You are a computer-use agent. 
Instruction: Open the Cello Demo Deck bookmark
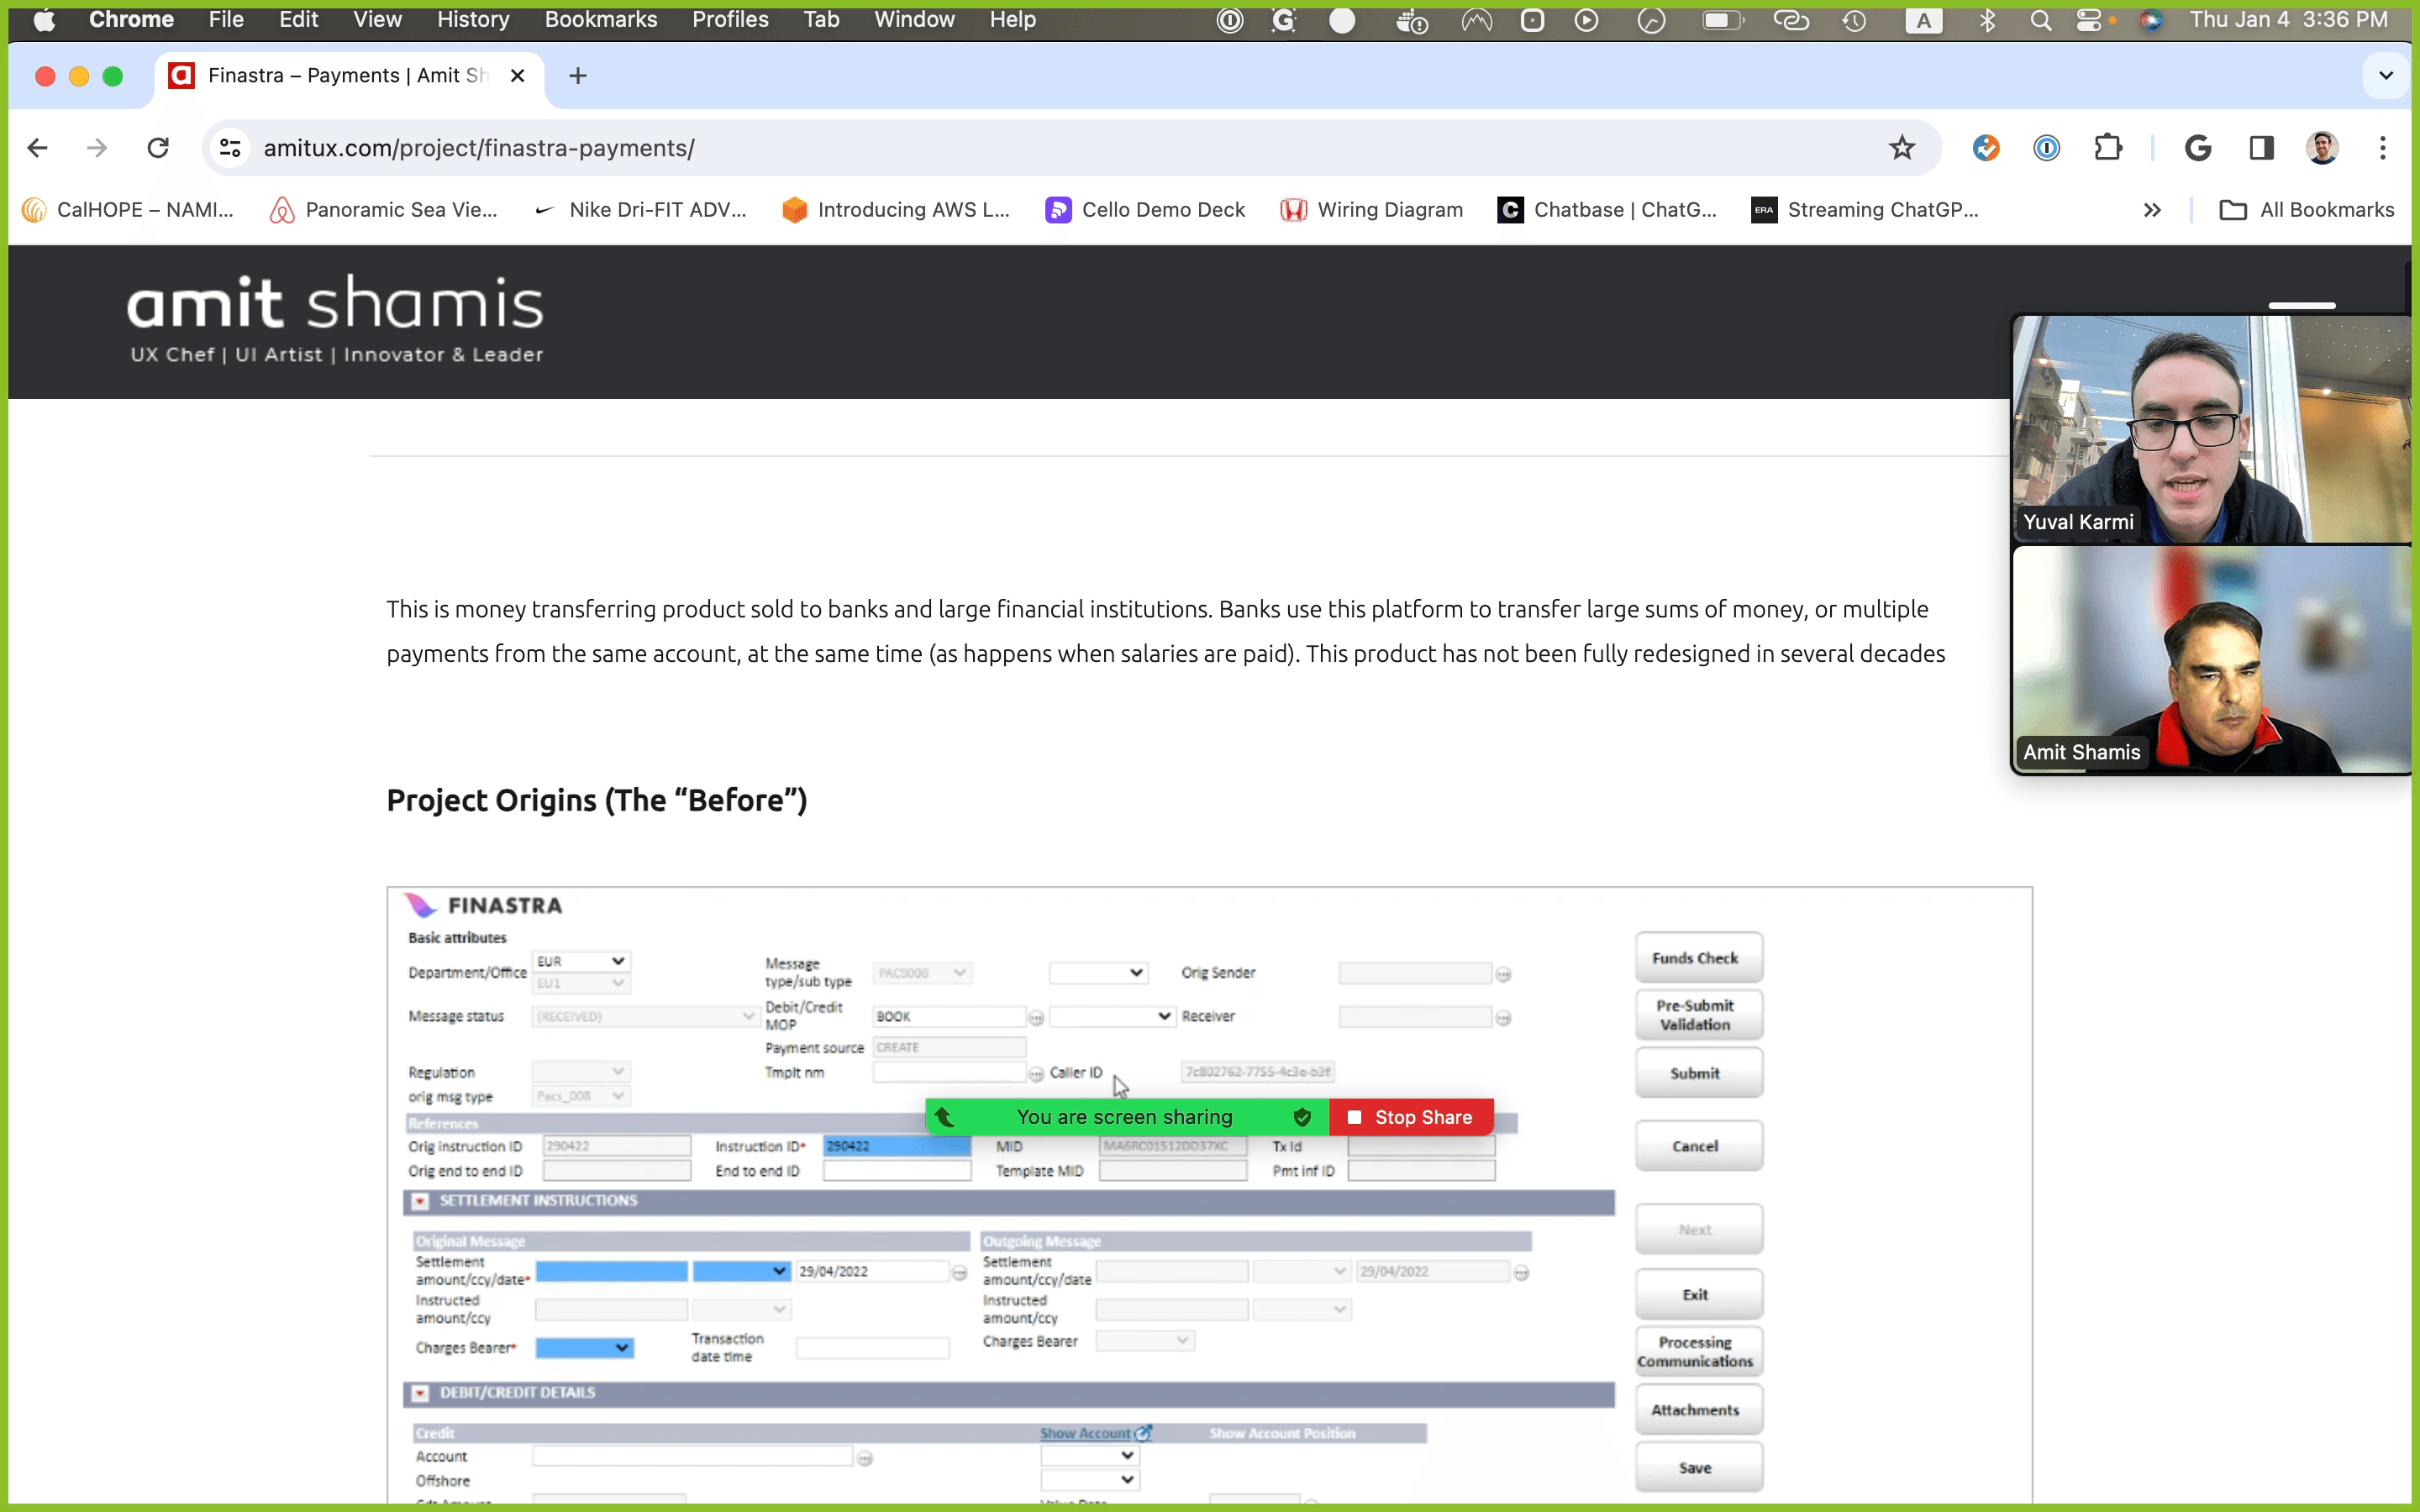tap(1145, 210)
